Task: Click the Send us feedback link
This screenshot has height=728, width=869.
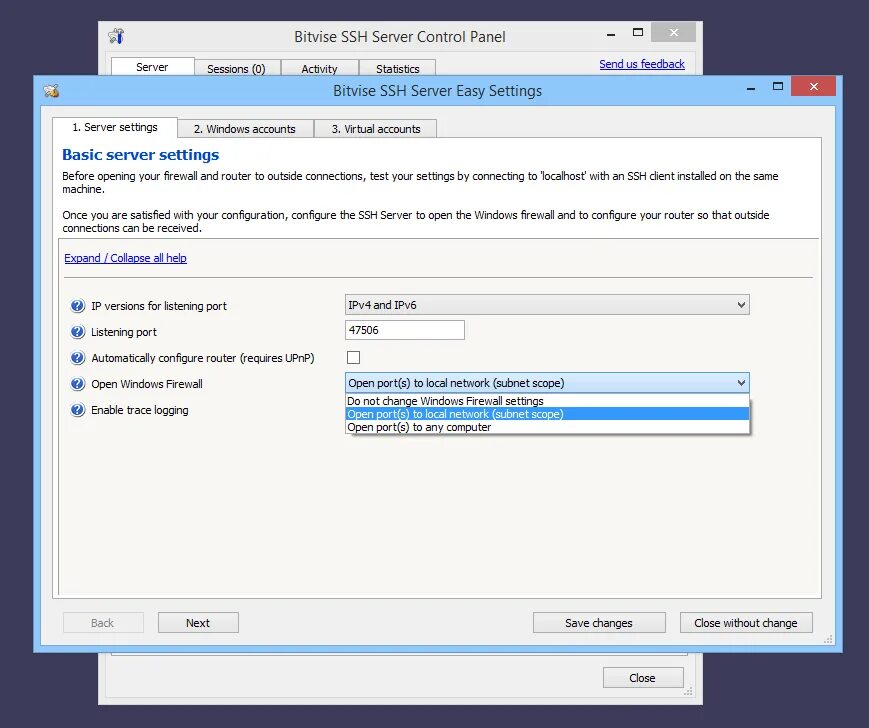Action: pos(642,64)
